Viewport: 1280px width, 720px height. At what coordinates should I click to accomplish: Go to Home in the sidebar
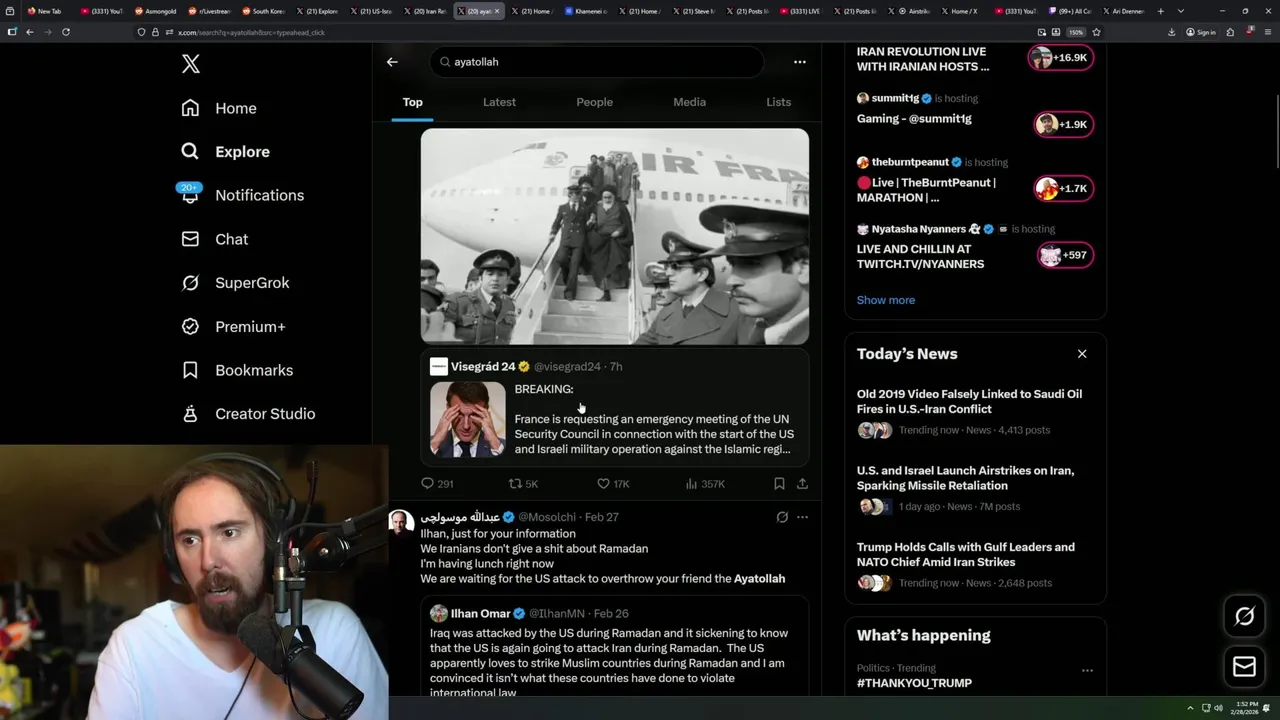point(219,108)
